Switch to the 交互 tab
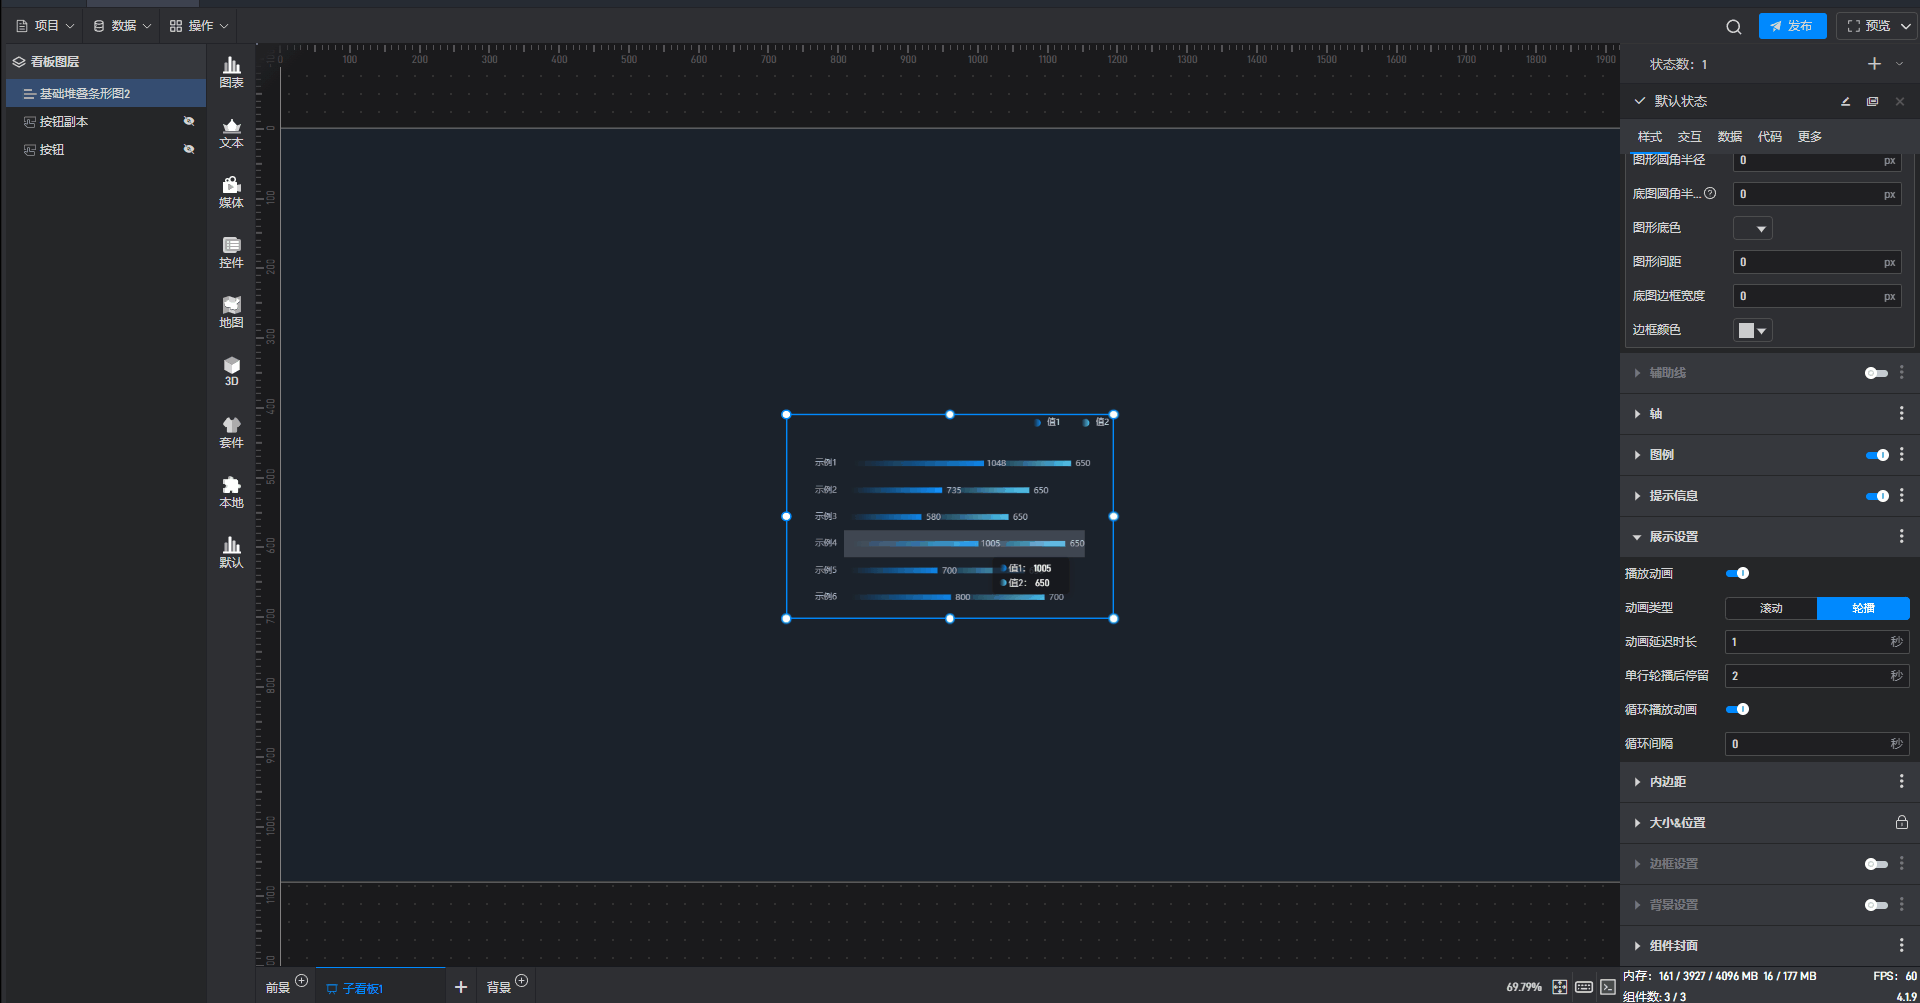Image resolution: width=1920 pixels, height=1003 pixels. coord(1689,137)
